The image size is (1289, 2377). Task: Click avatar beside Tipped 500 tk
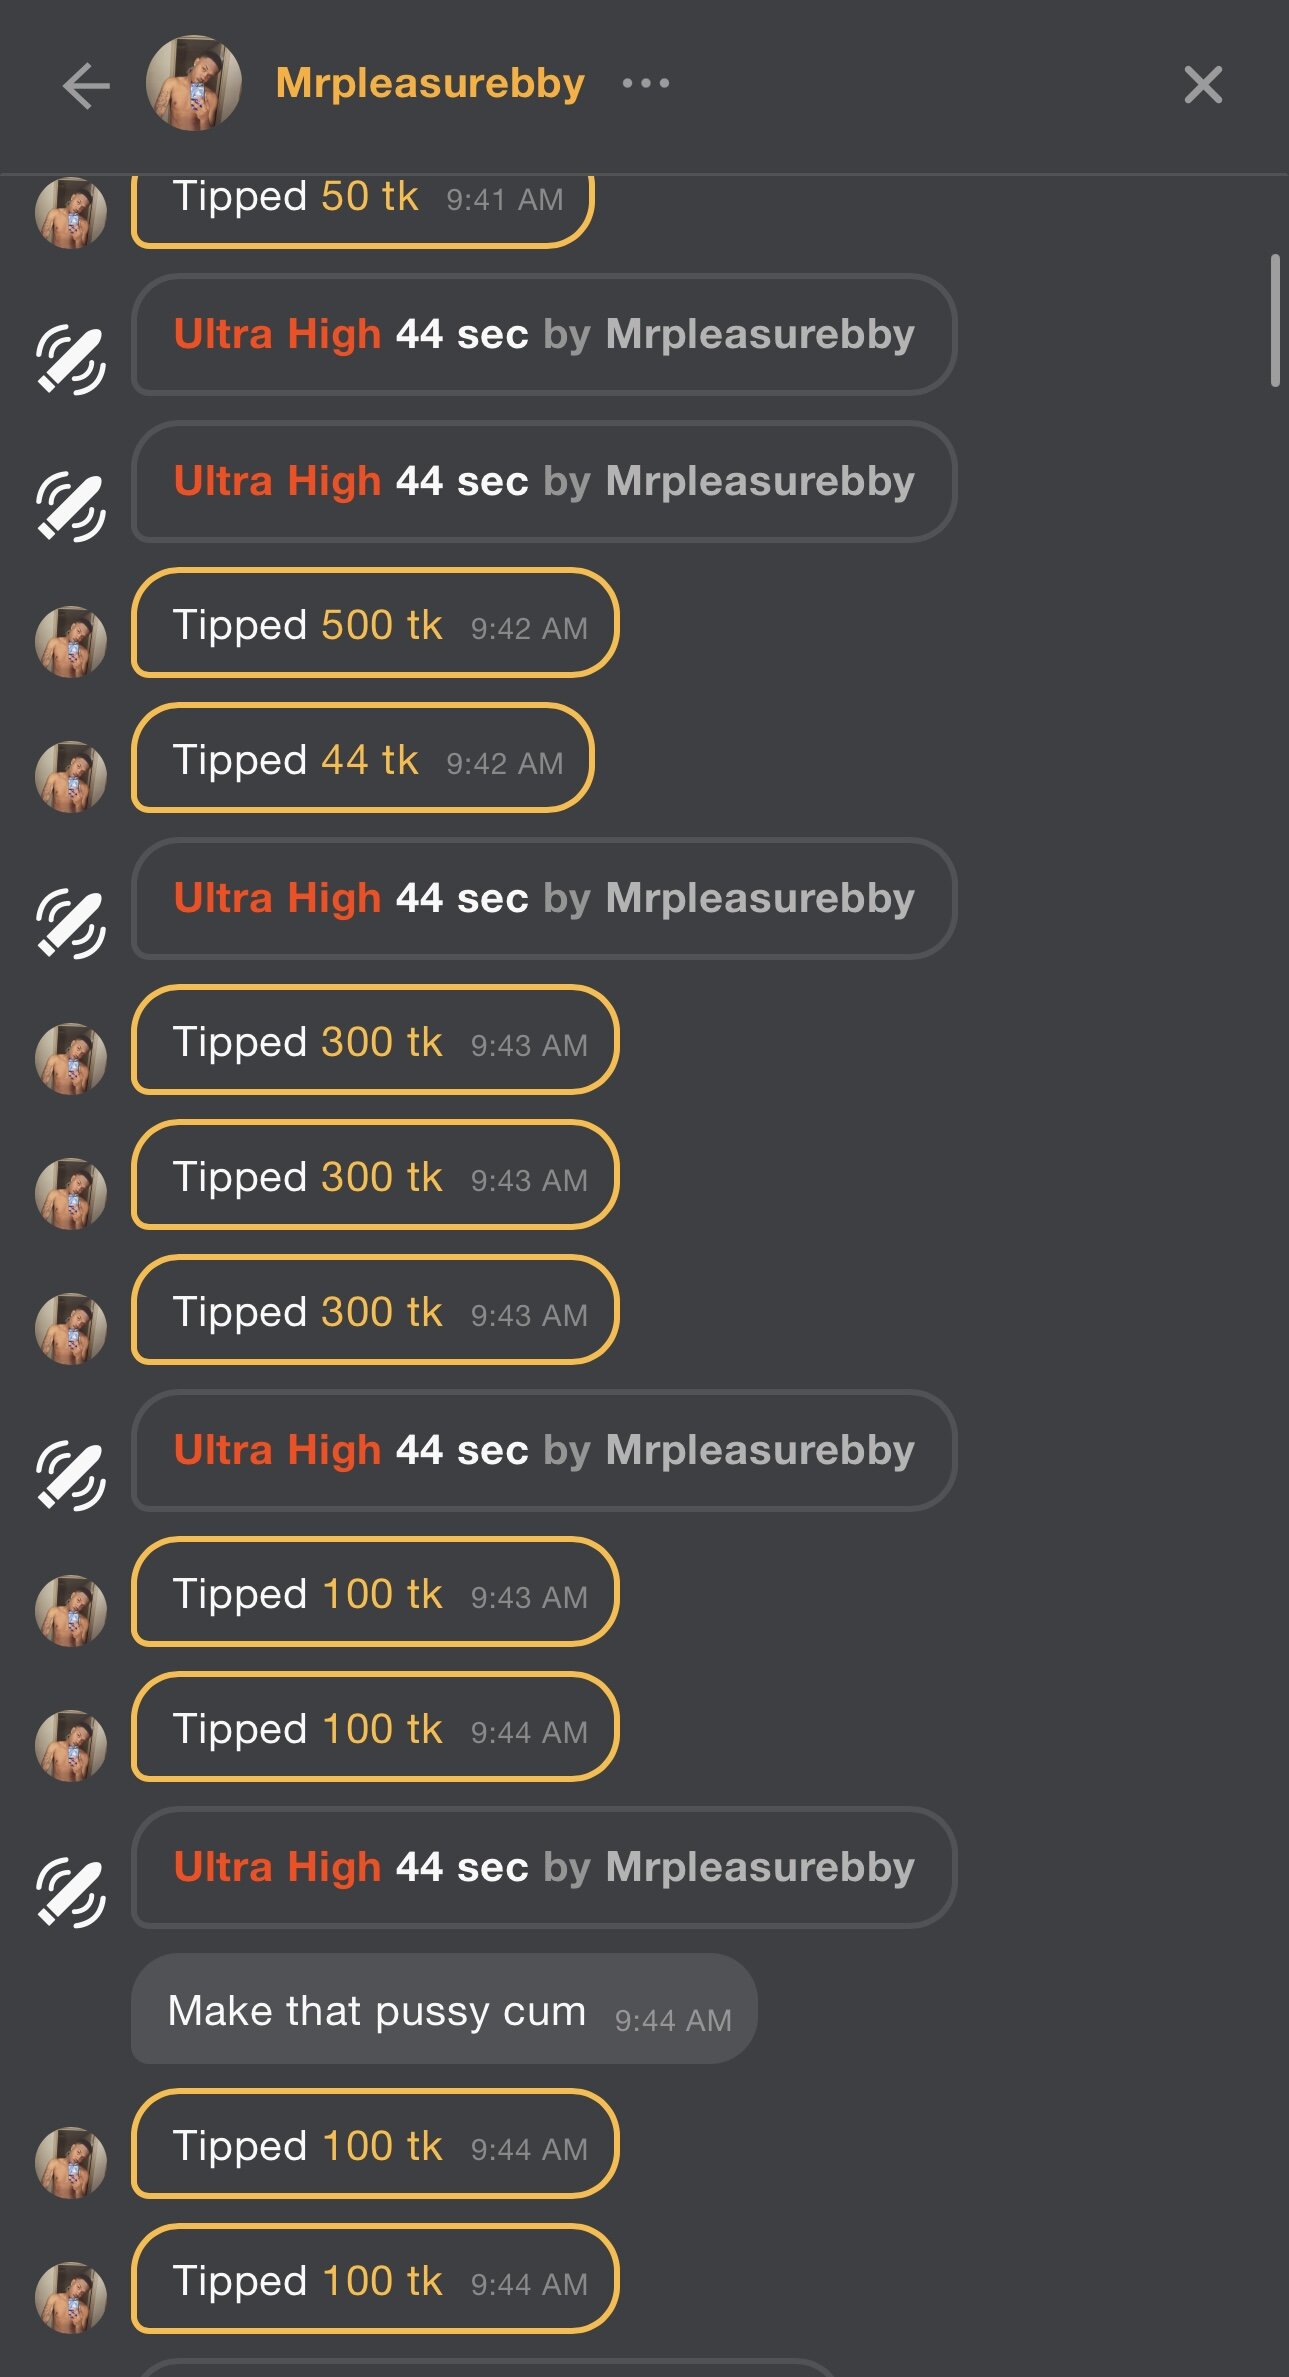(x=71, y=641)
